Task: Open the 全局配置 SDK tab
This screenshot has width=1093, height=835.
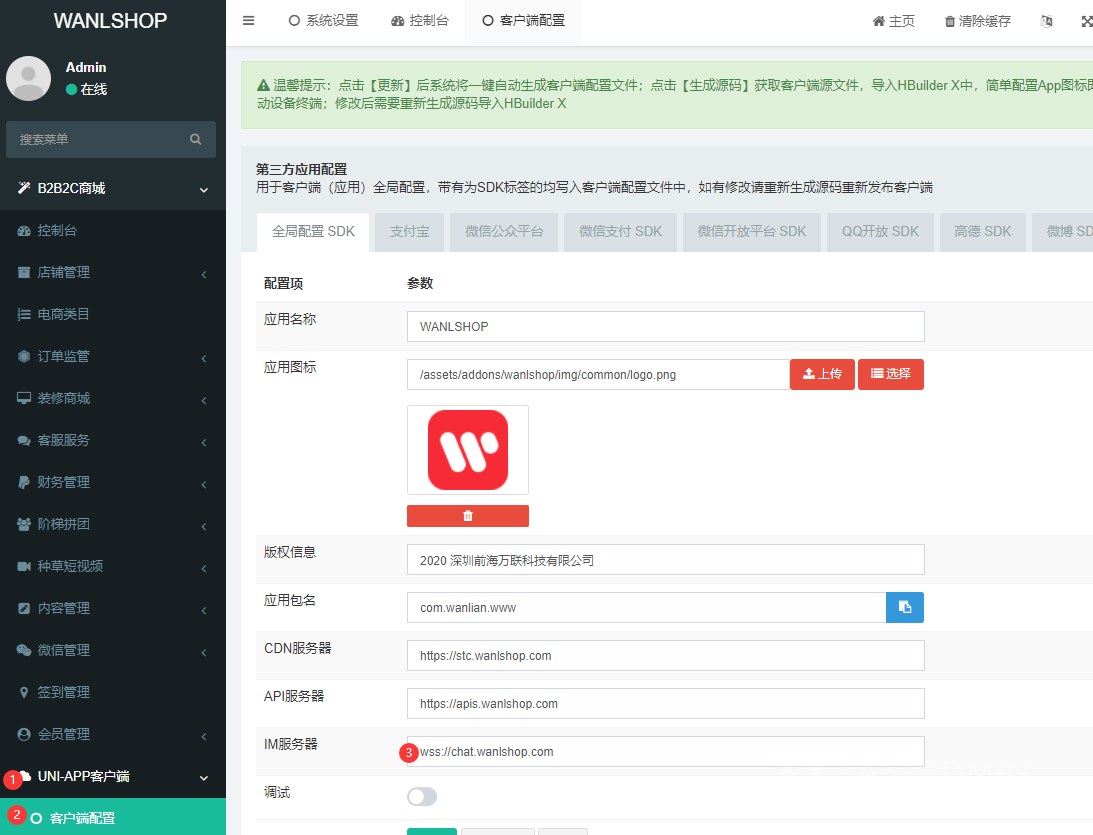Action: [x=313, y=231]
